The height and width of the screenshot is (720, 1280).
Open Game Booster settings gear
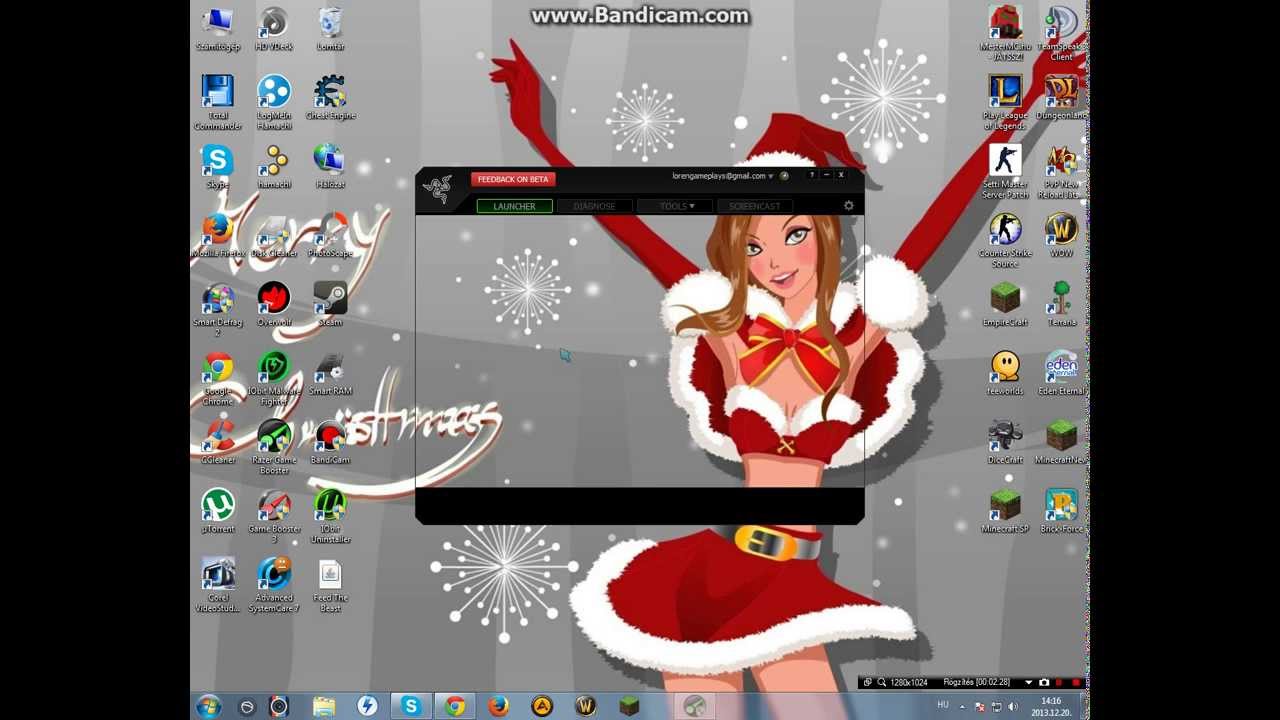tap(849, 206)
